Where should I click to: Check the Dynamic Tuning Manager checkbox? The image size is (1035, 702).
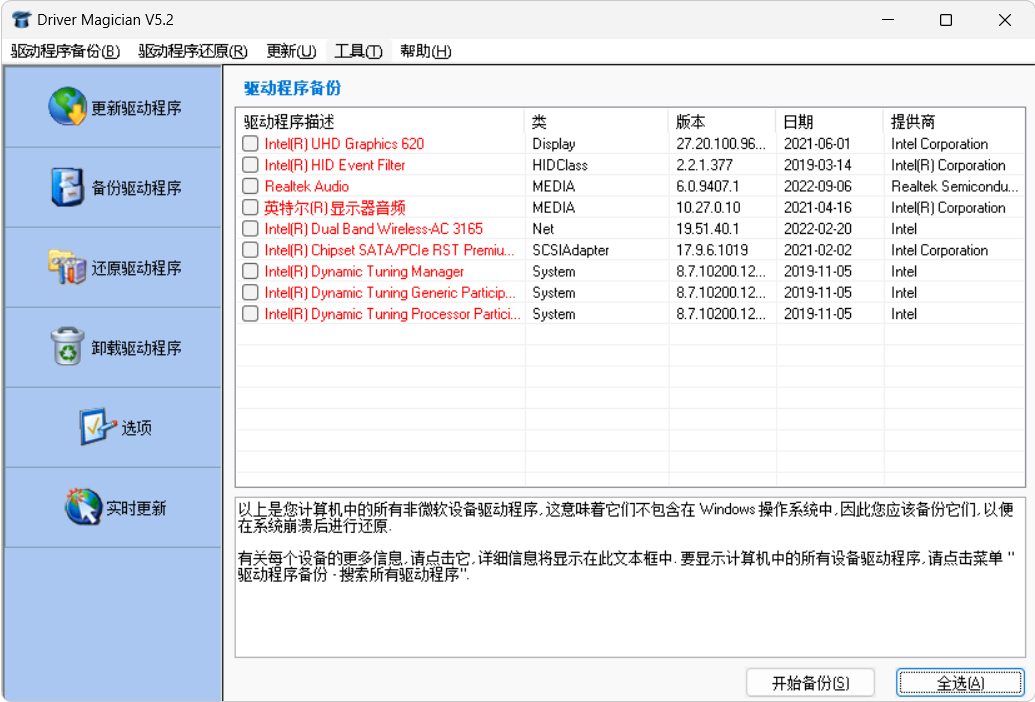point(250,271)
